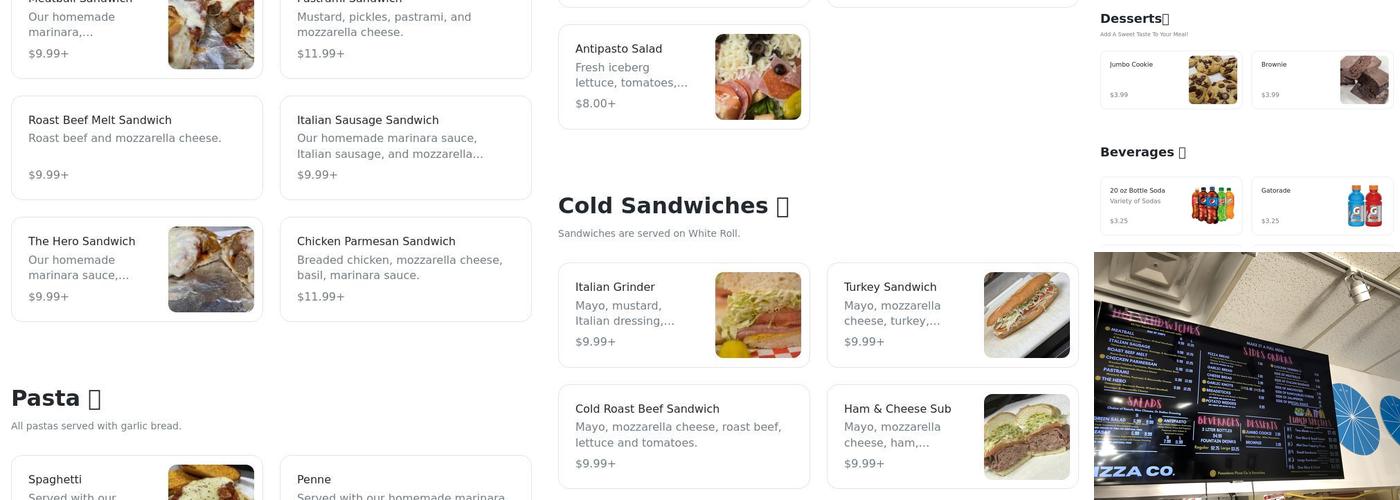Screen dimensions: 1400x500
Task: Click the emoji icon next to Pasta heading
Action: [95, 399]
